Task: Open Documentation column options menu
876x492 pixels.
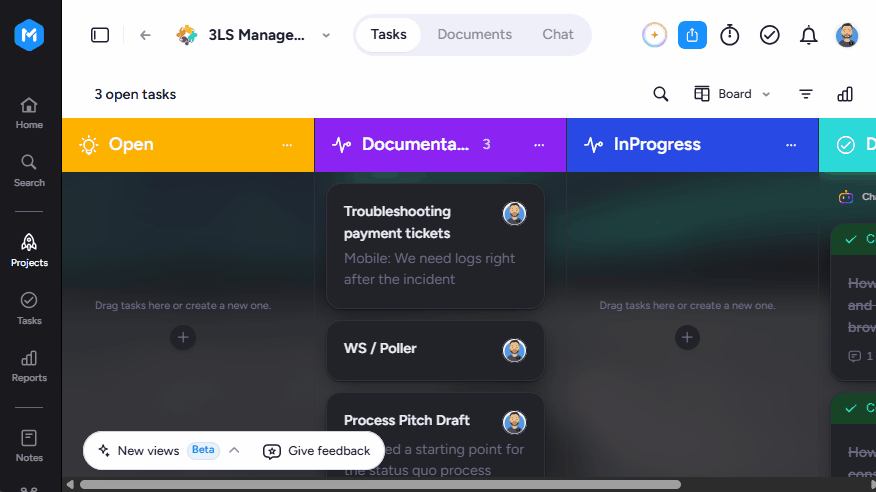Action: point(539,145)
